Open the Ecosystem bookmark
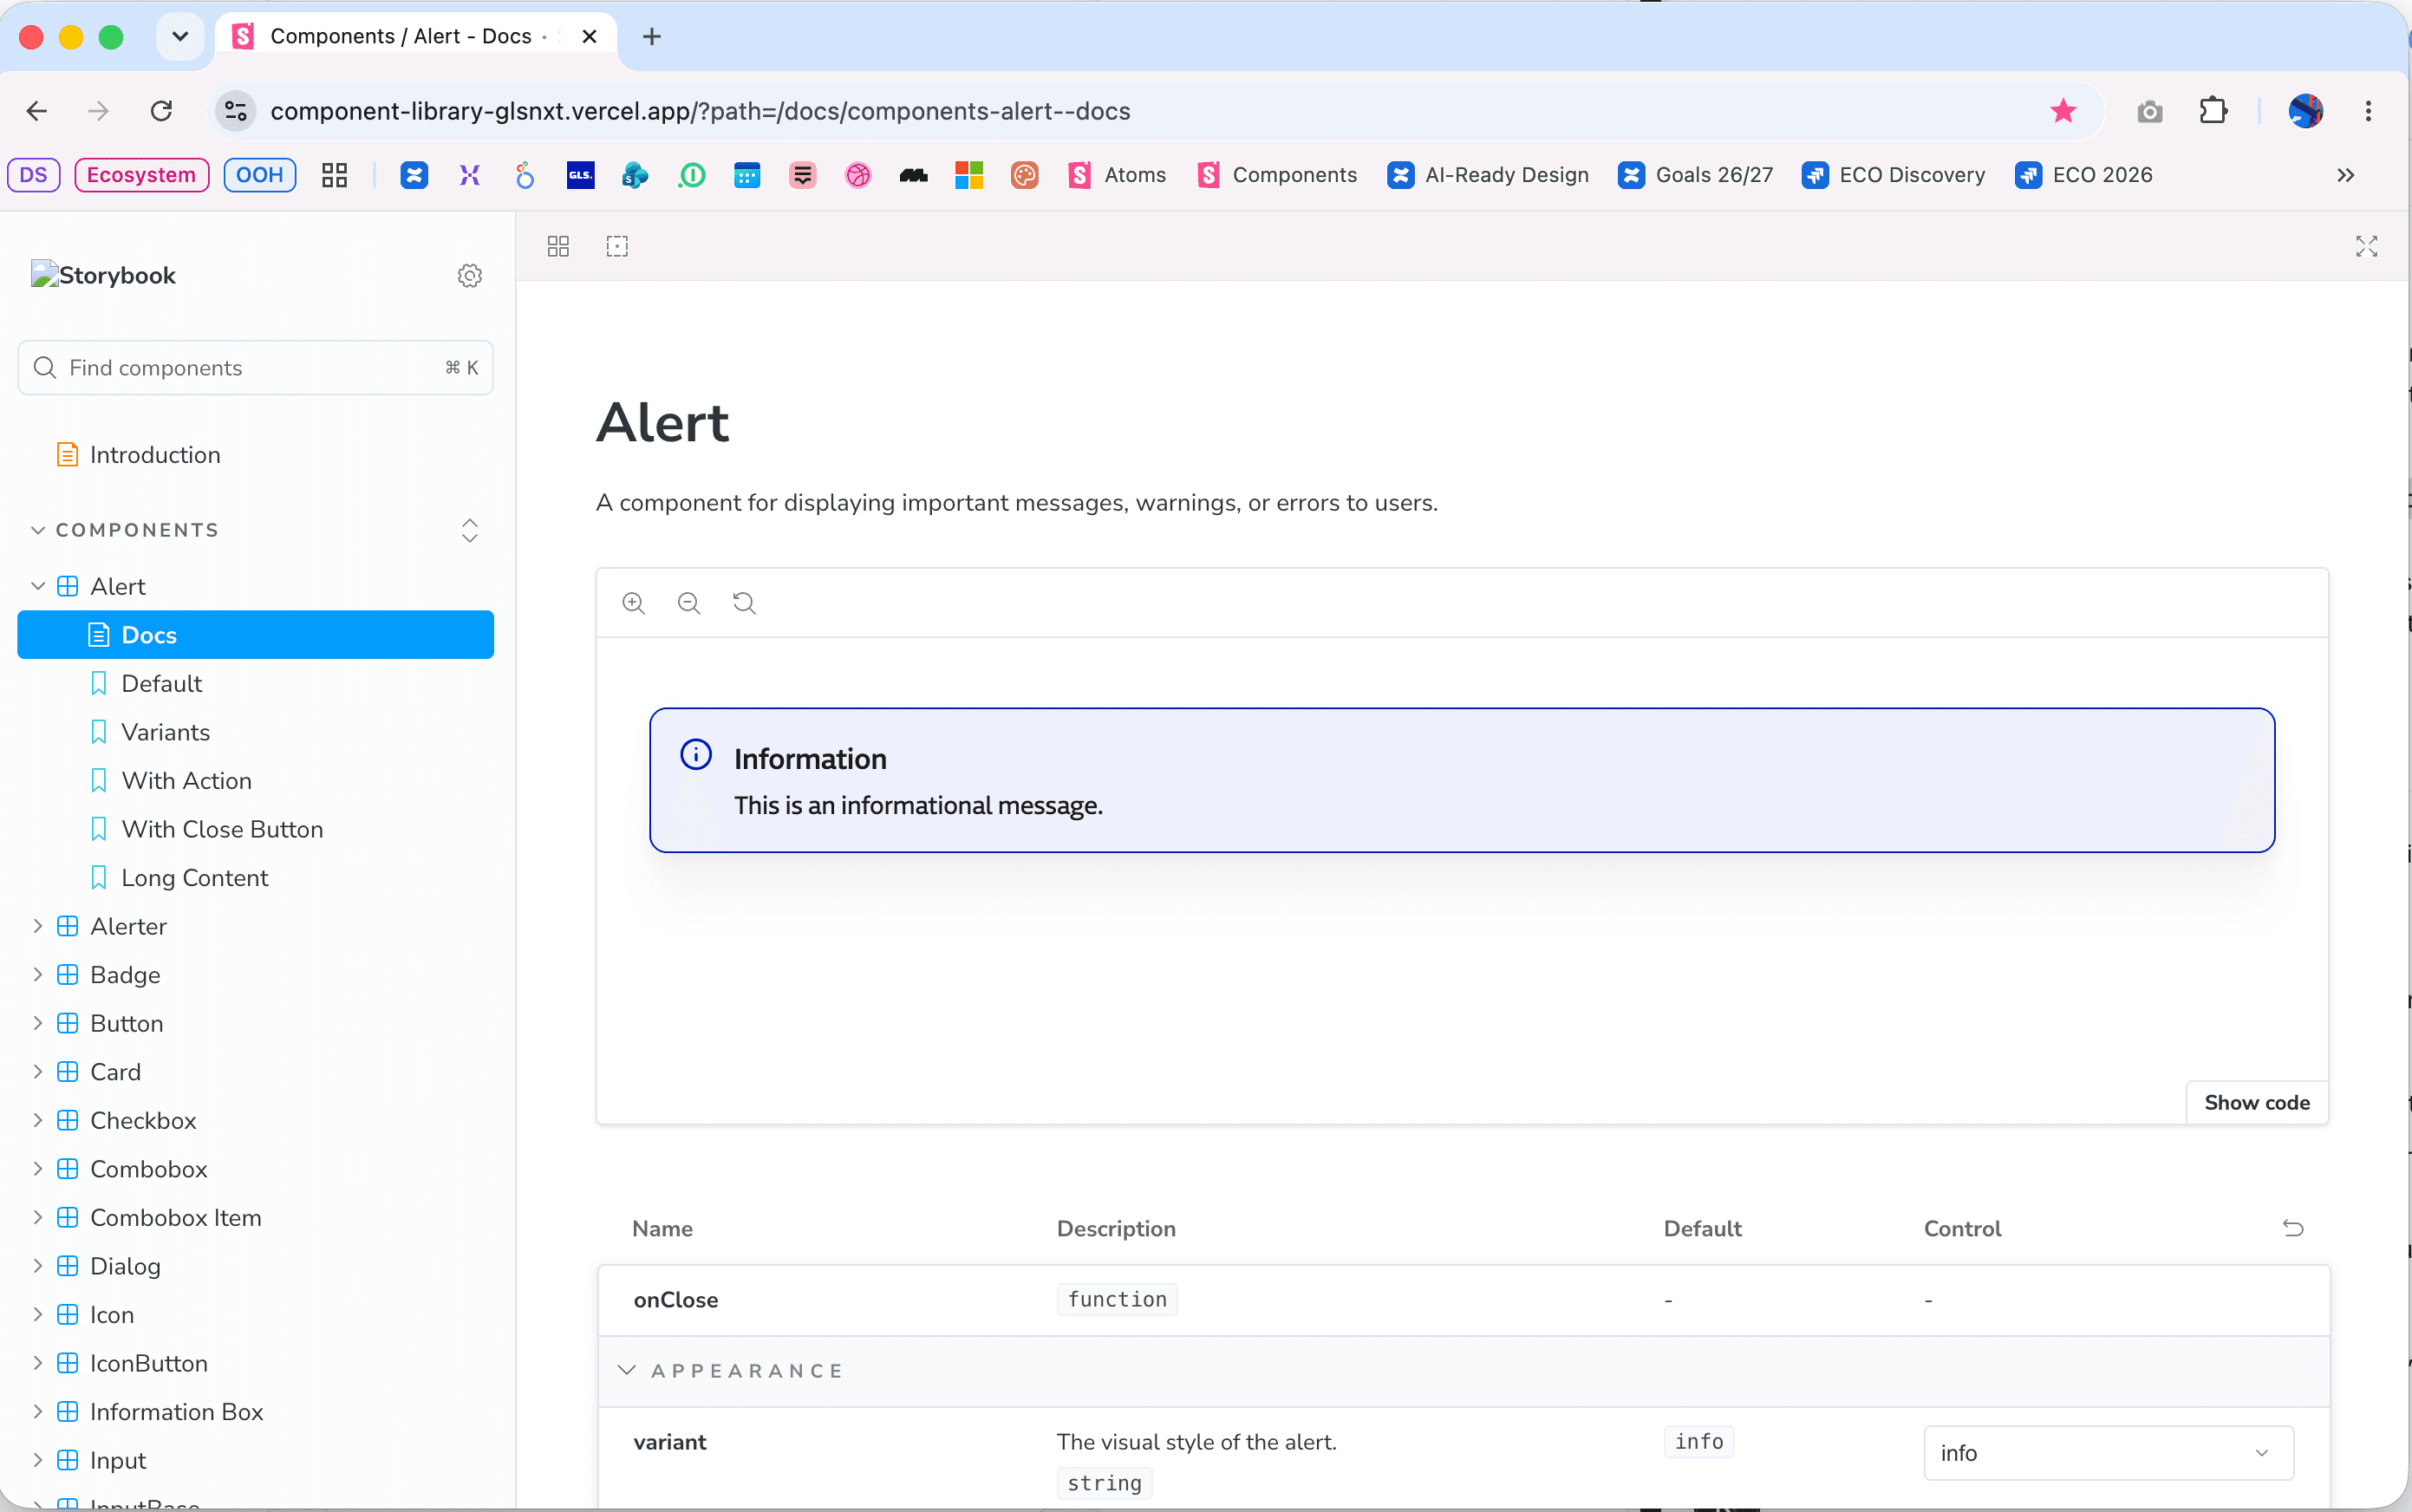The width and height of the screenshot is (2412, 1512). point(141,175)
